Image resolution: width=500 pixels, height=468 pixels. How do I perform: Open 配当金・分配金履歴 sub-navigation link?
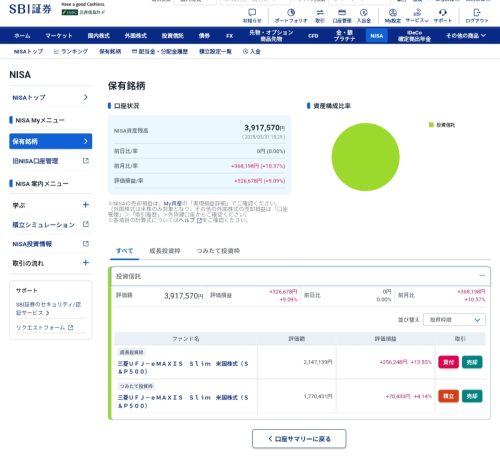pyautogui.click(x=160, y=51)
